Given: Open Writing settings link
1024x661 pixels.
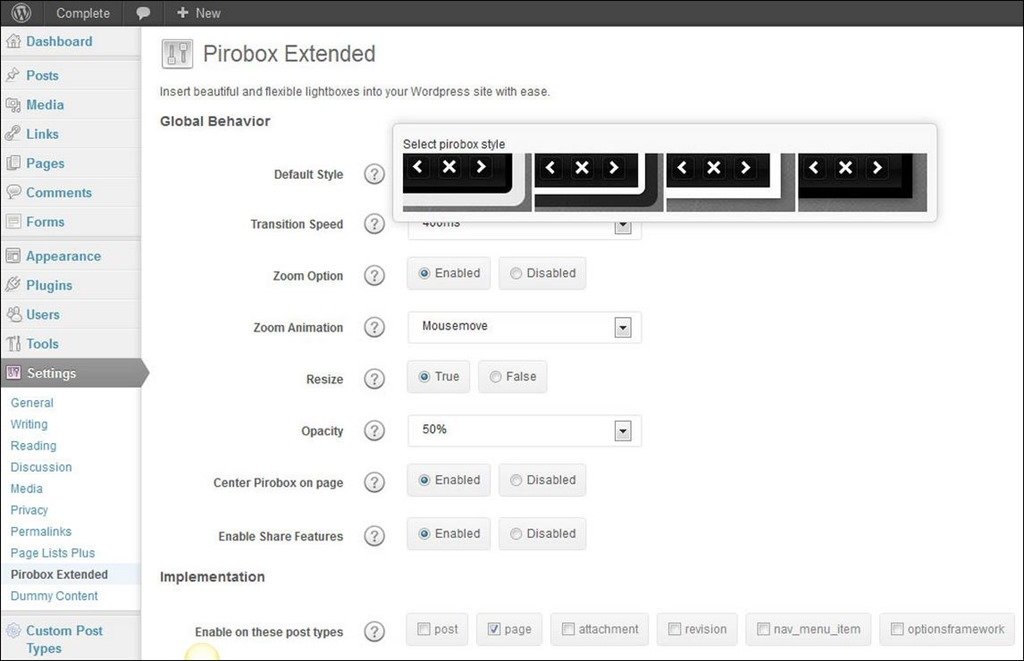Looking at the screenshot, I should pos(29,425).
